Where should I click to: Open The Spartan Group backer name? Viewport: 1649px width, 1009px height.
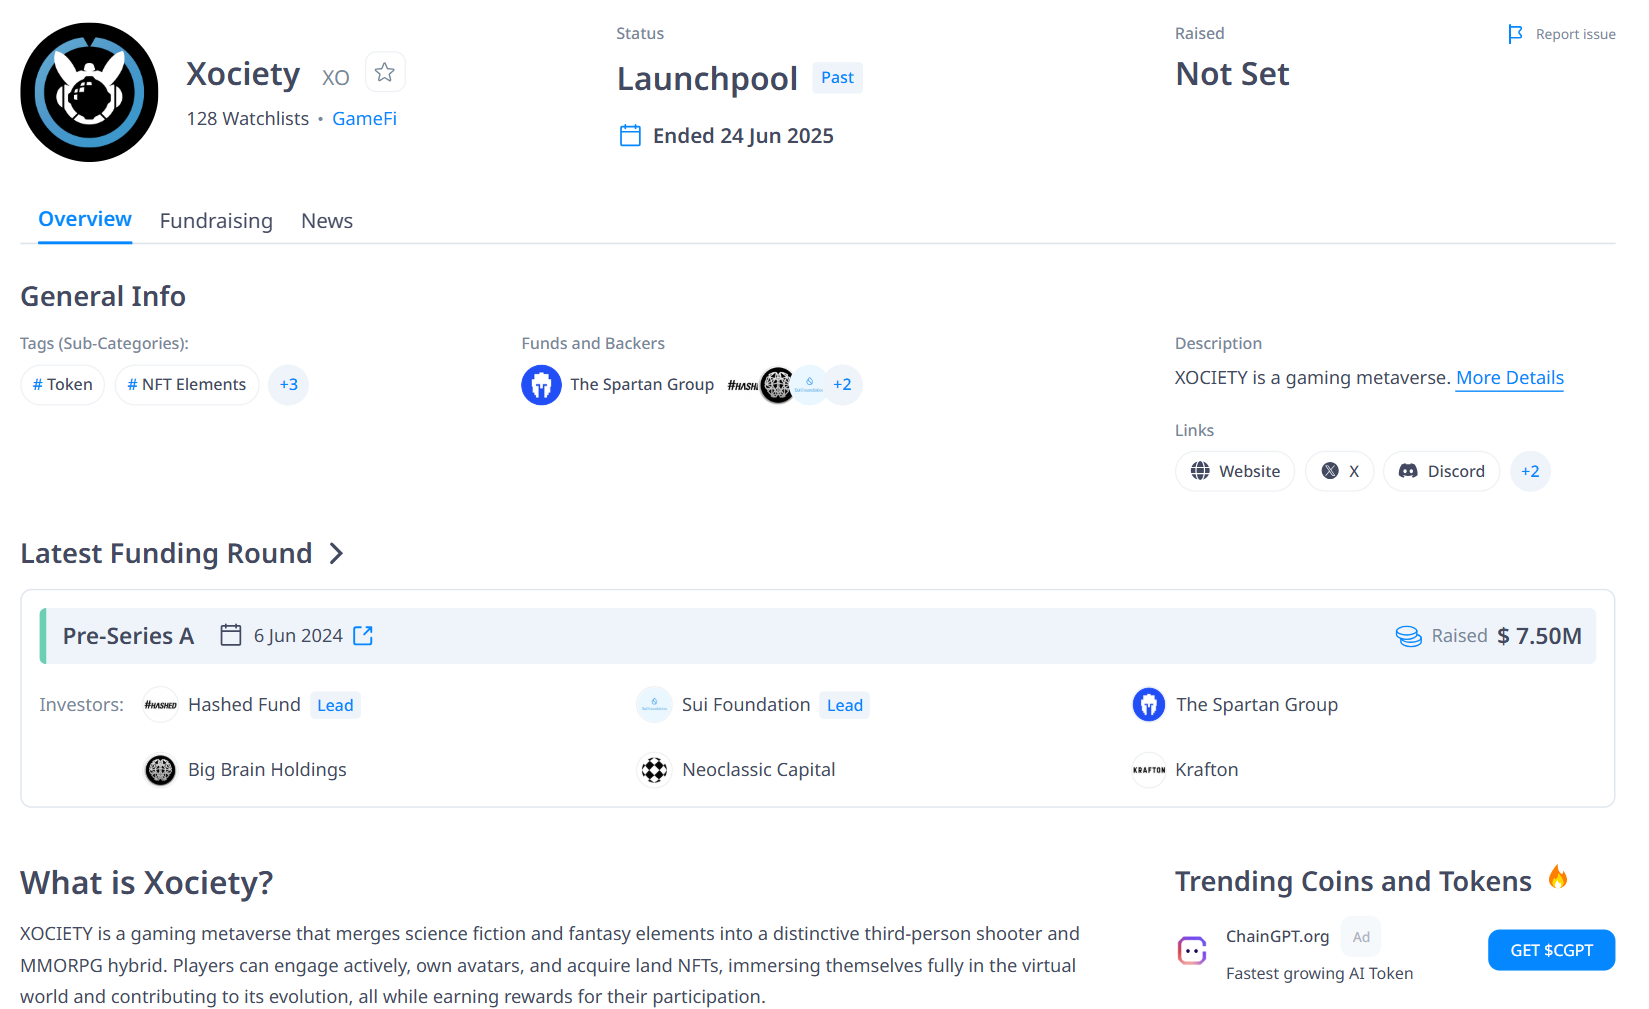(x=642, y=385)
